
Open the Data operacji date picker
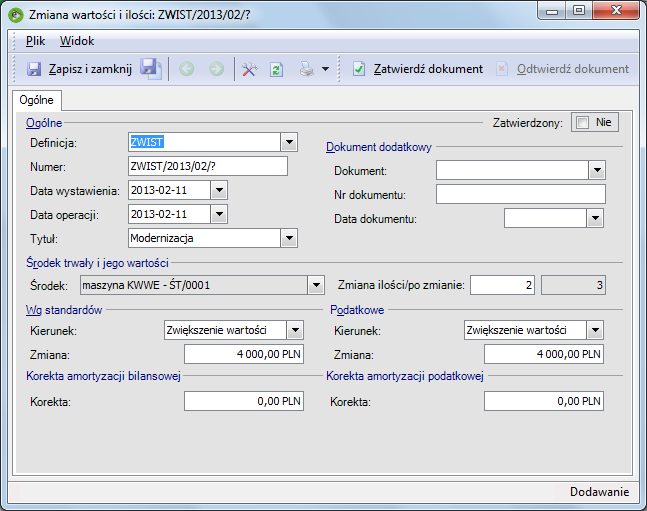click(219, 214)
